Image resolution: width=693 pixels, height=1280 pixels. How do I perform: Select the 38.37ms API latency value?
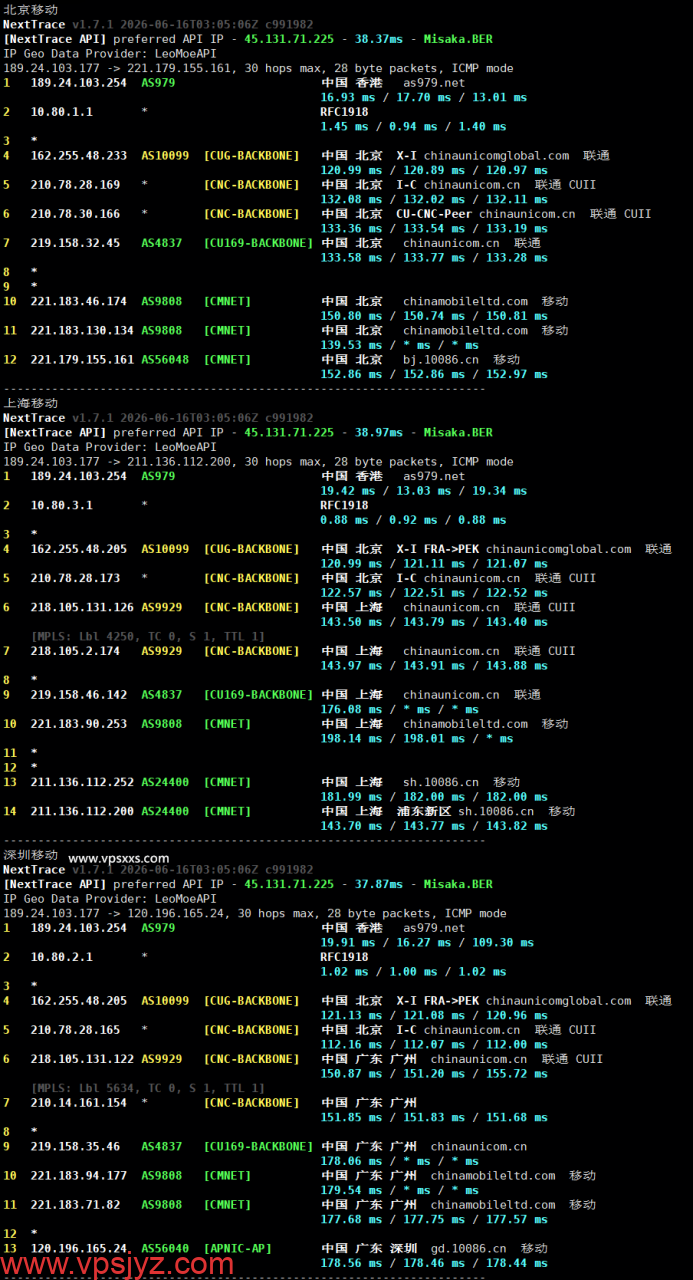tap(378, 39)
